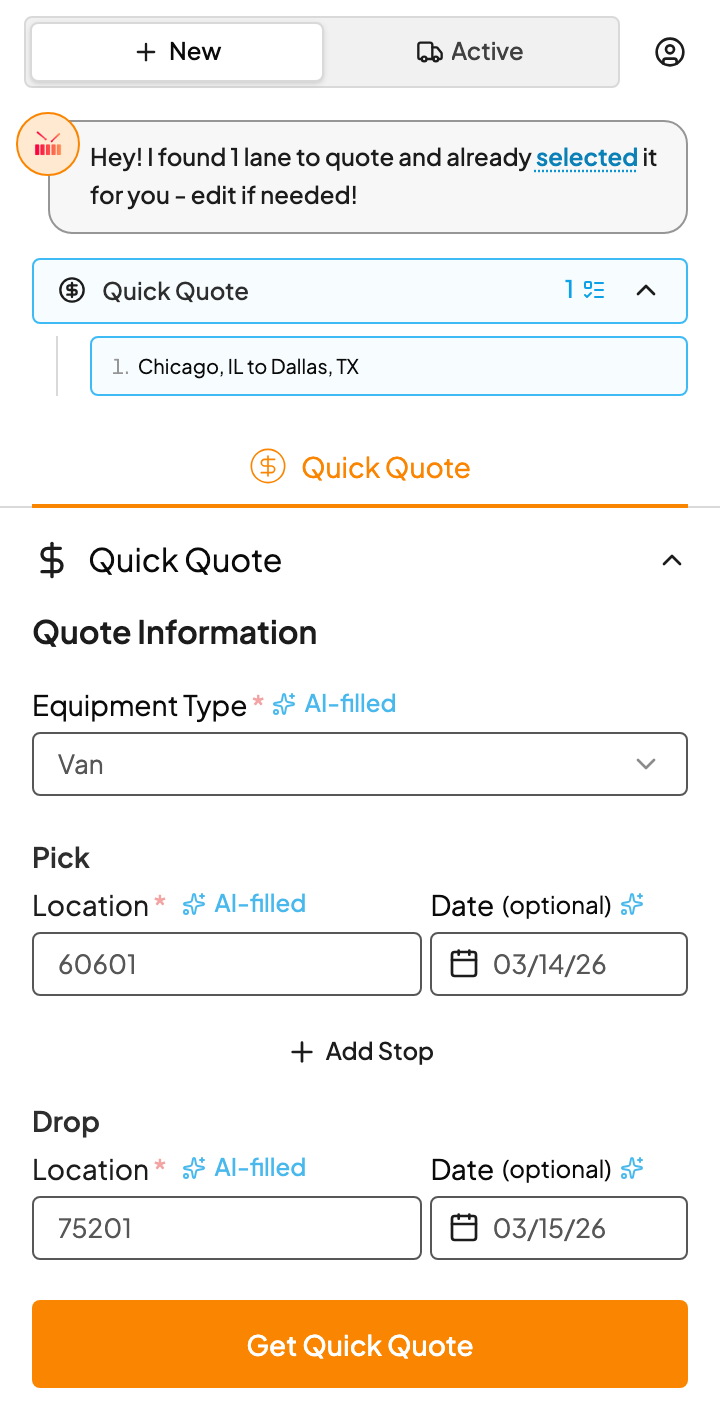Click the sparkle icon next to Pick Date label
Viewport: 720px width, 1404px height.
[632, 905]
